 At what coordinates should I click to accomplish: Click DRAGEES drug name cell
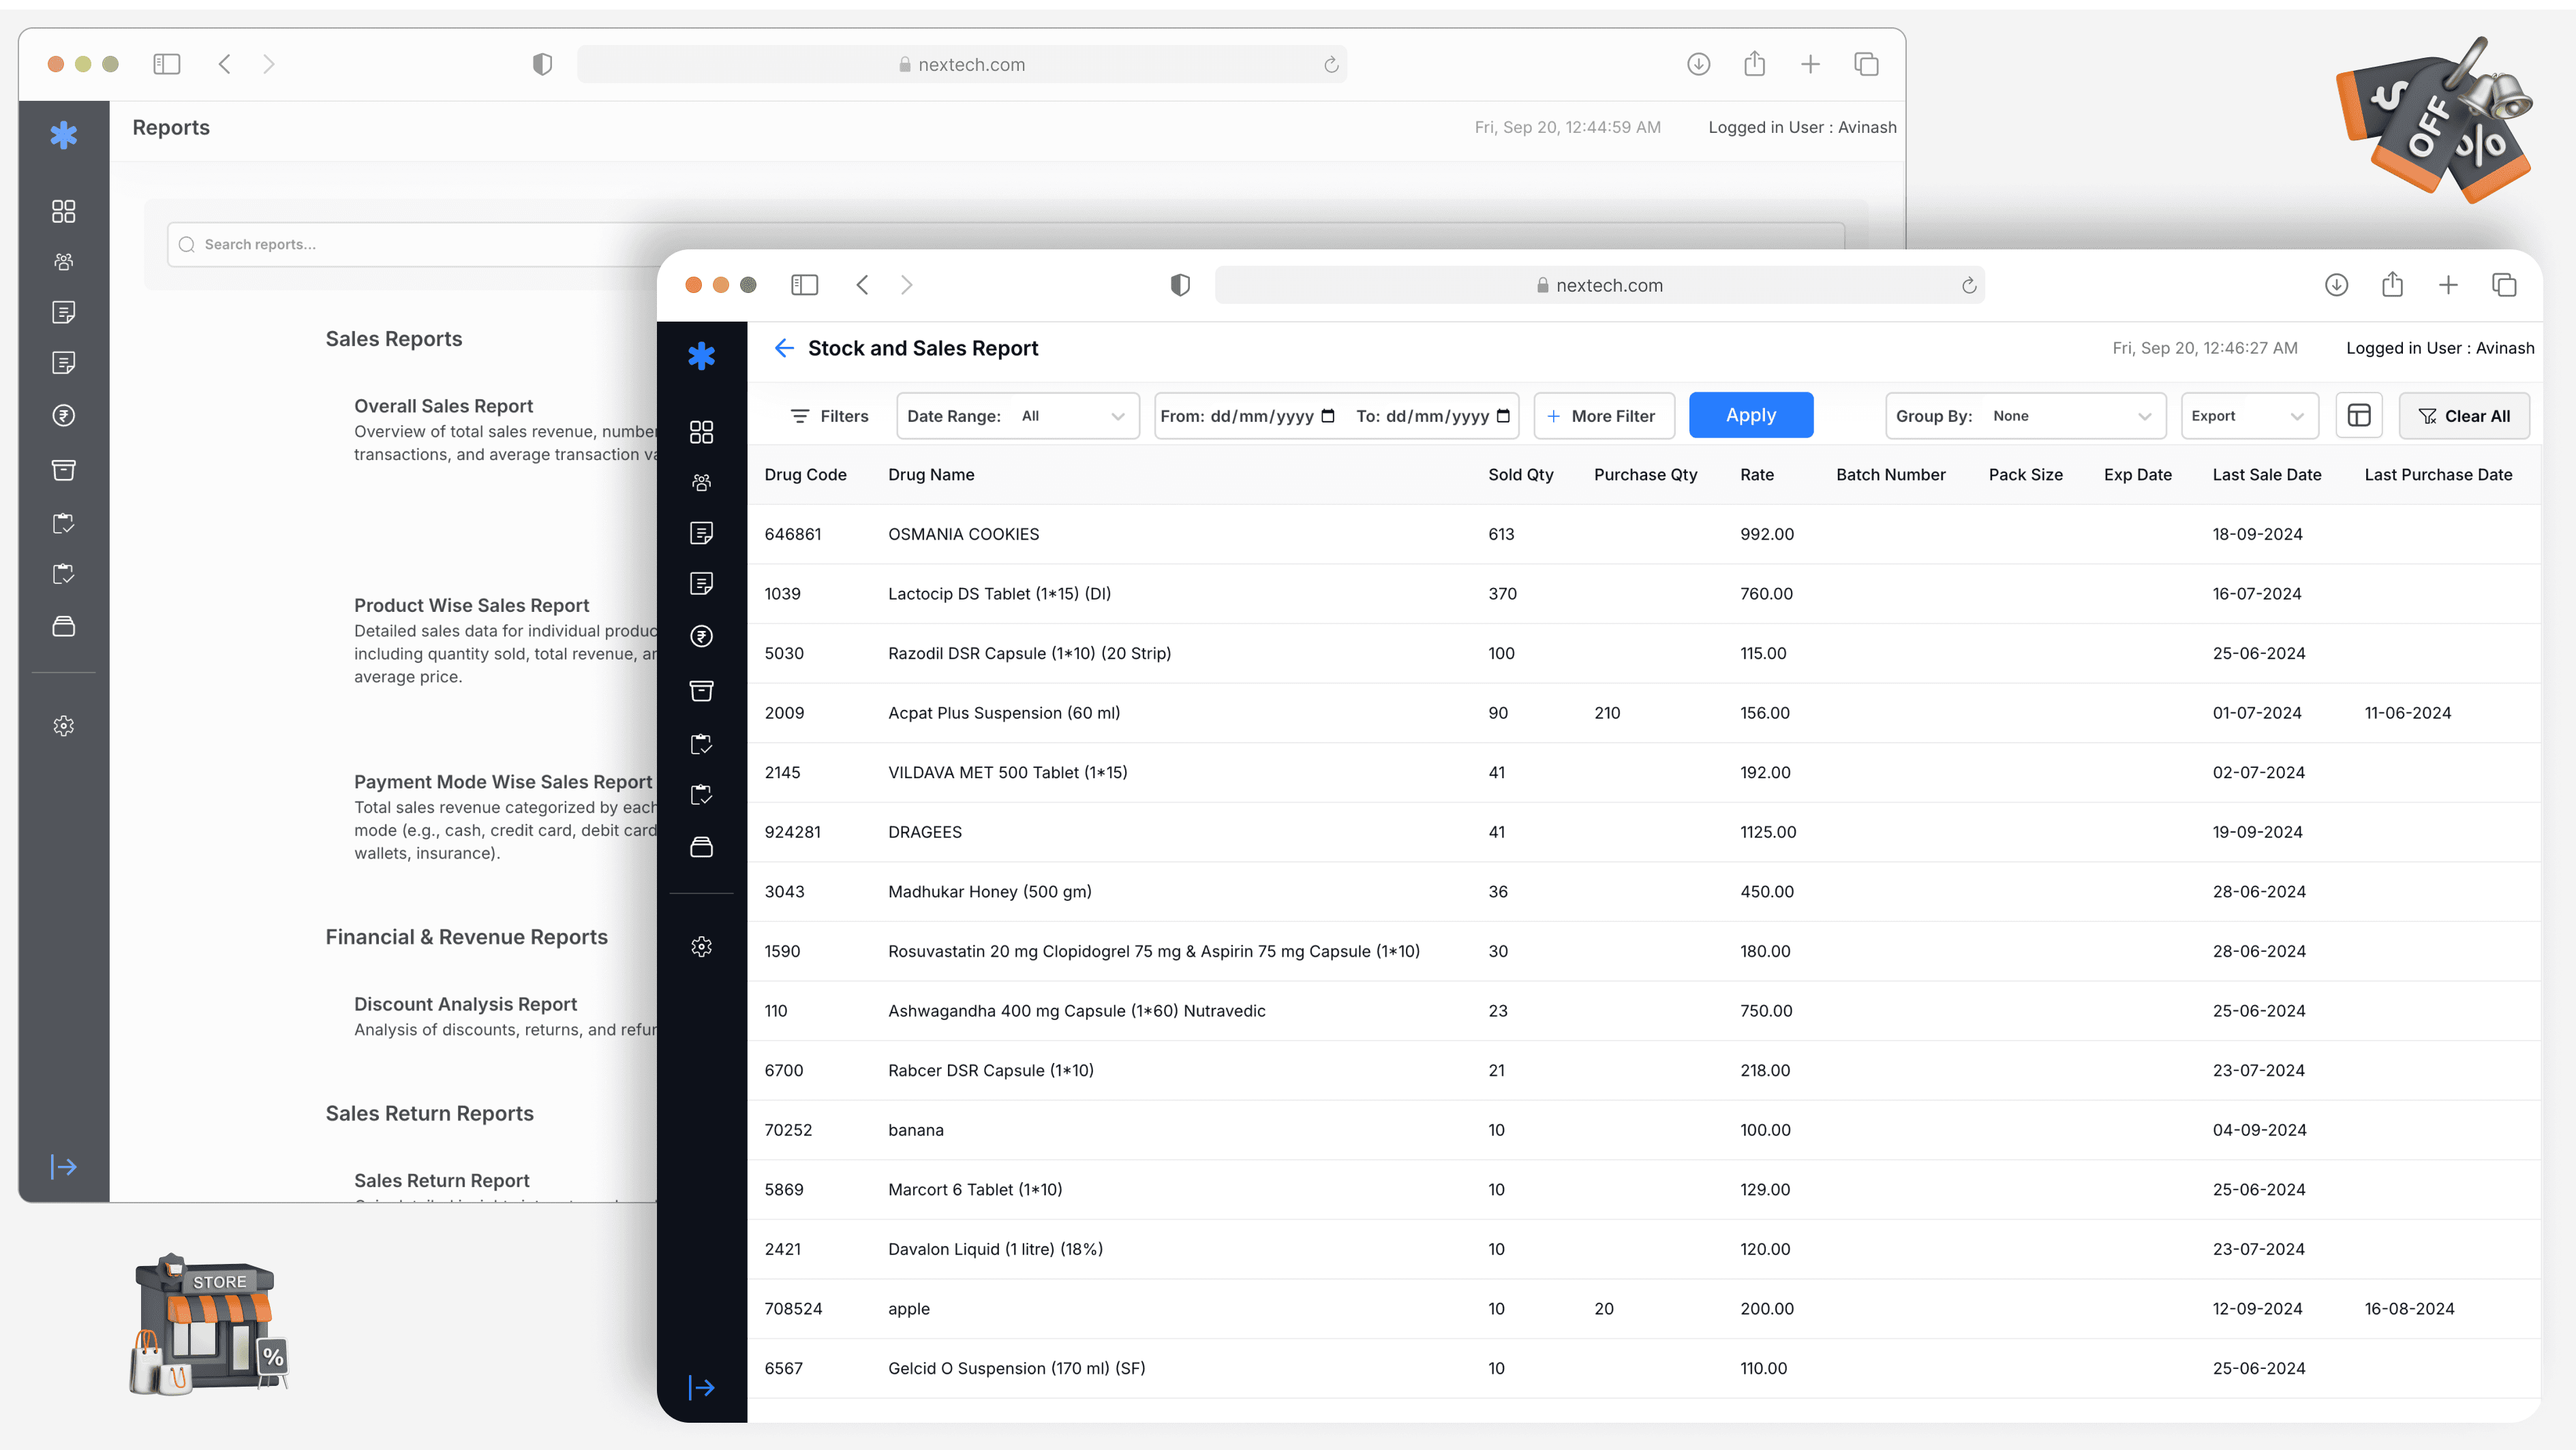(924, 832)
